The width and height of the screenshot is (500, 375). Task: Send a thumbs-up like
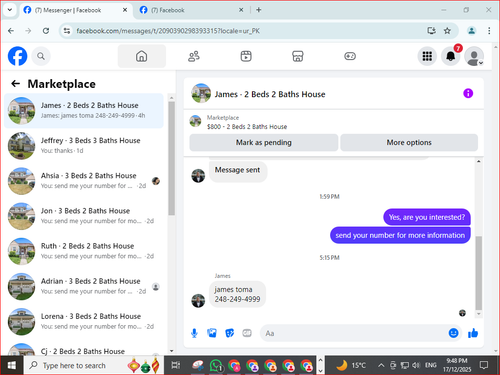tap(473, 333)
